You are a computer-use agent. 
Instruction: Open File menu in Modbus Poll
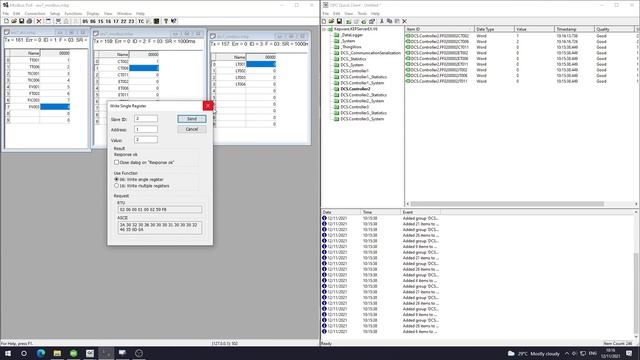coord(6,13)
